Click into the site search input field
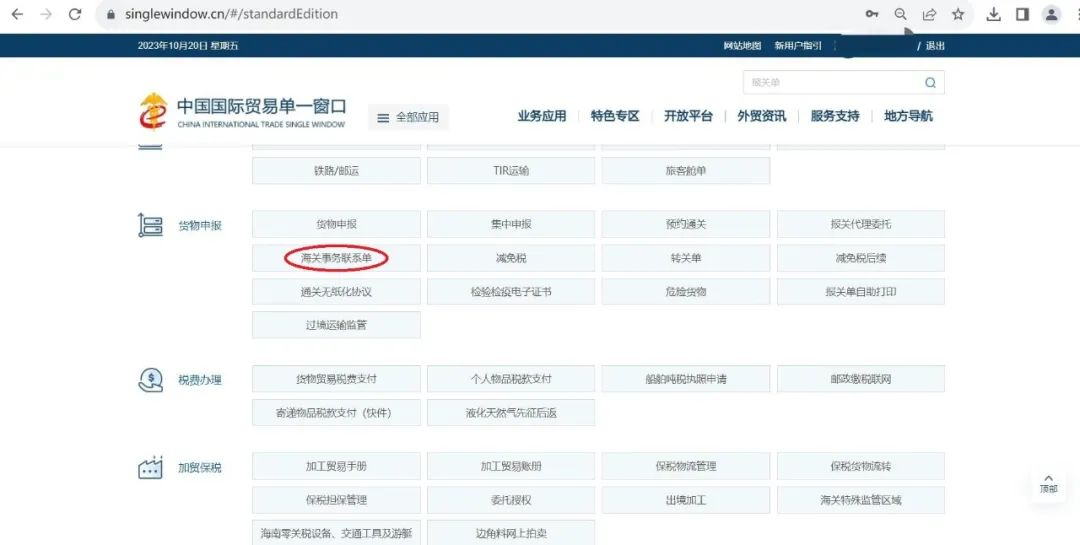This screenshot has width=1080, height=545. click(x=830, y=83)
